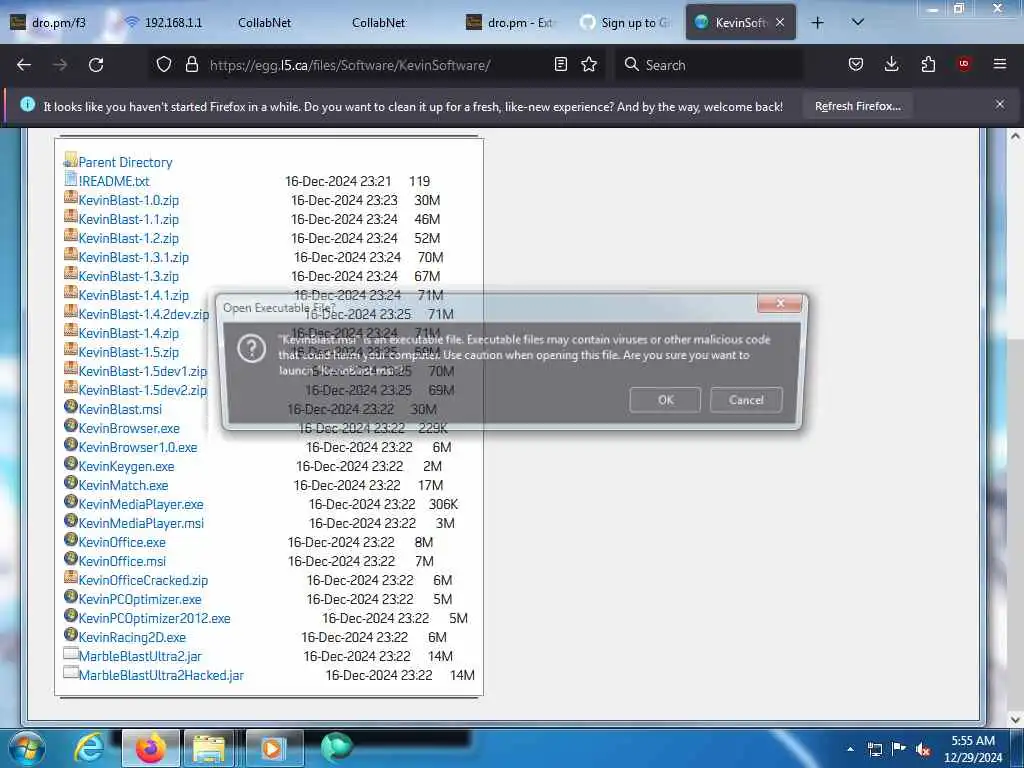
Task: Switch to the first CollabNet tab
Action: tap(264, 23)
